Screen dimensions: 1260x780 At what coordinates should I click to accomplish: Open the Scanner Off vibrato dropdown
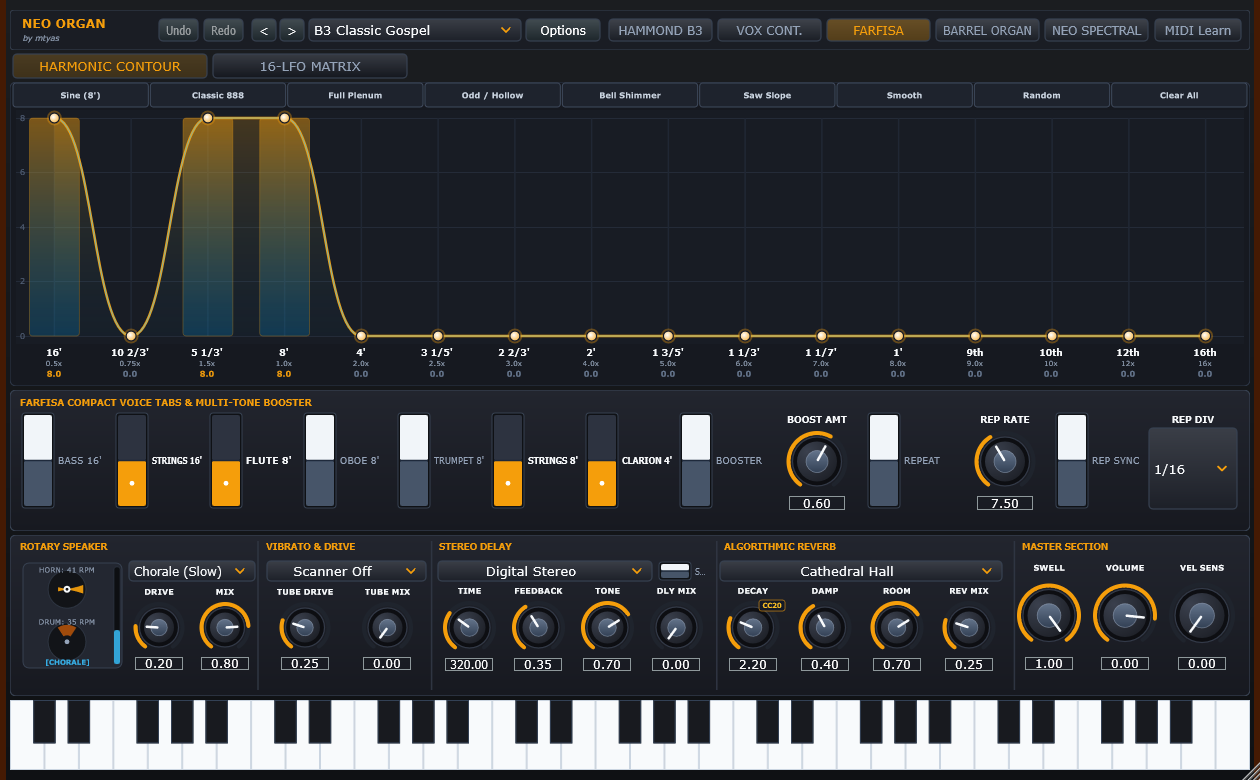click(x=345, y=571)
